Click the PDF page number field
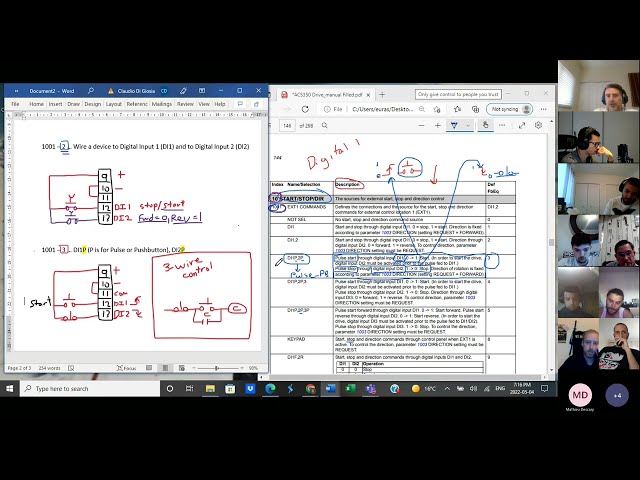Image resolution: width=640 pixels, height=480 pixels. 287,126
